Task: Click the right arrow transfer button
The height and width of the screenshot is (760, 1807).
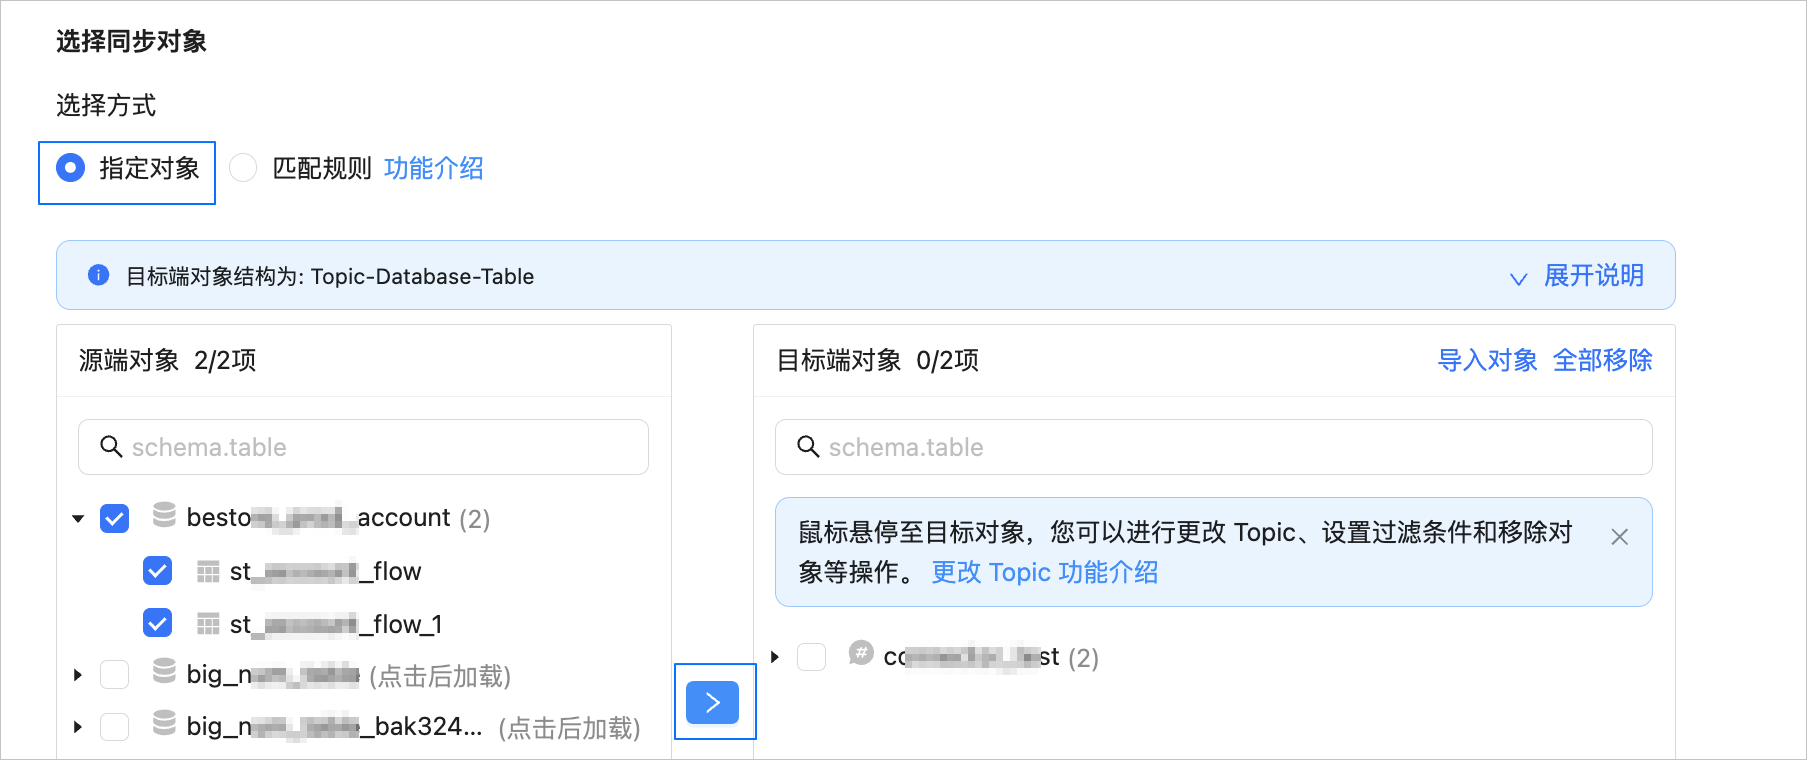Action: [712, 702]
